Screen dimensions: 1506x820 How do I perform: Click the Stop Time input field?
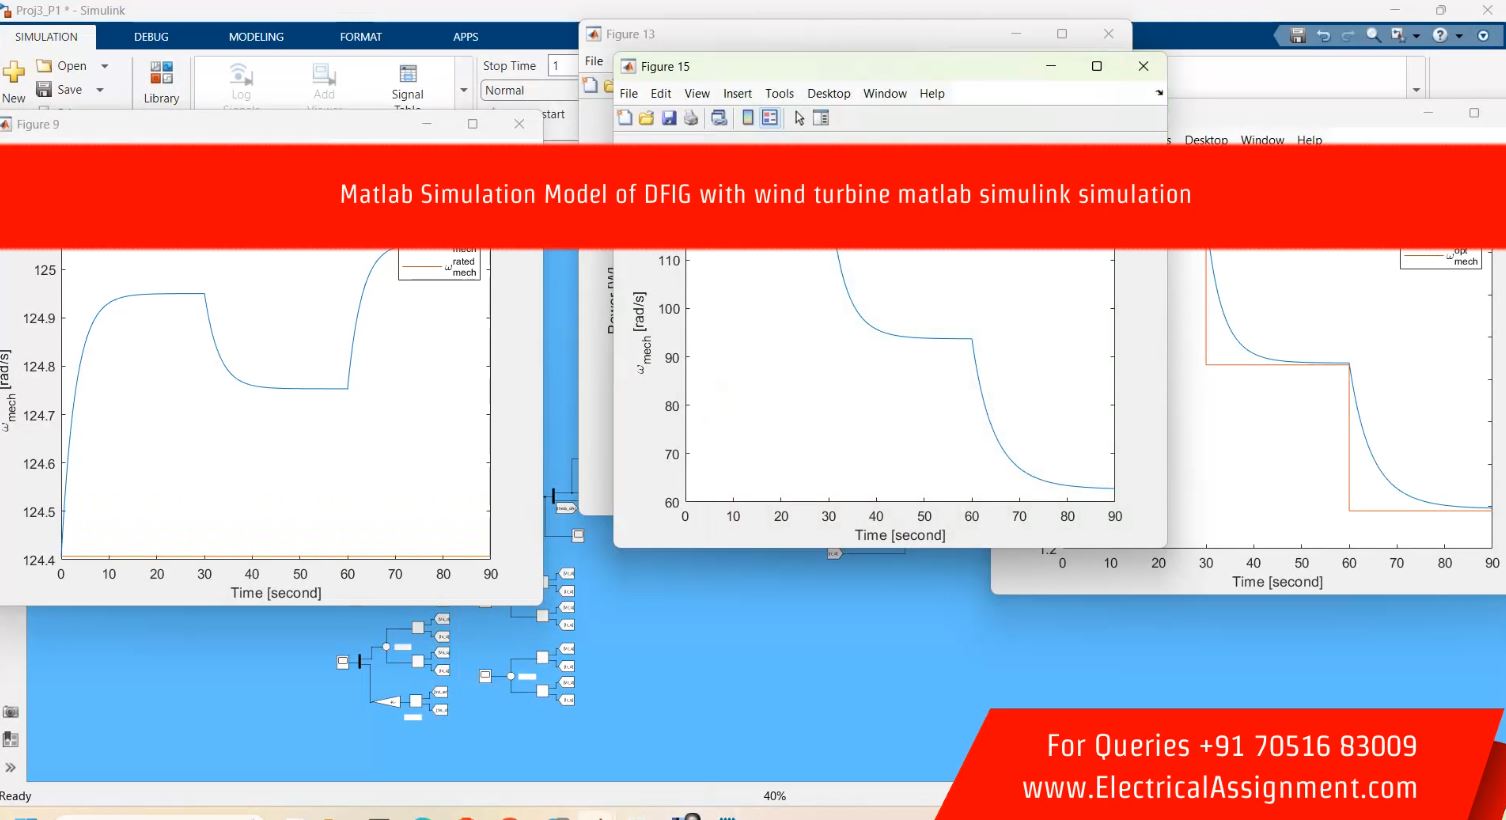(563, 66)
